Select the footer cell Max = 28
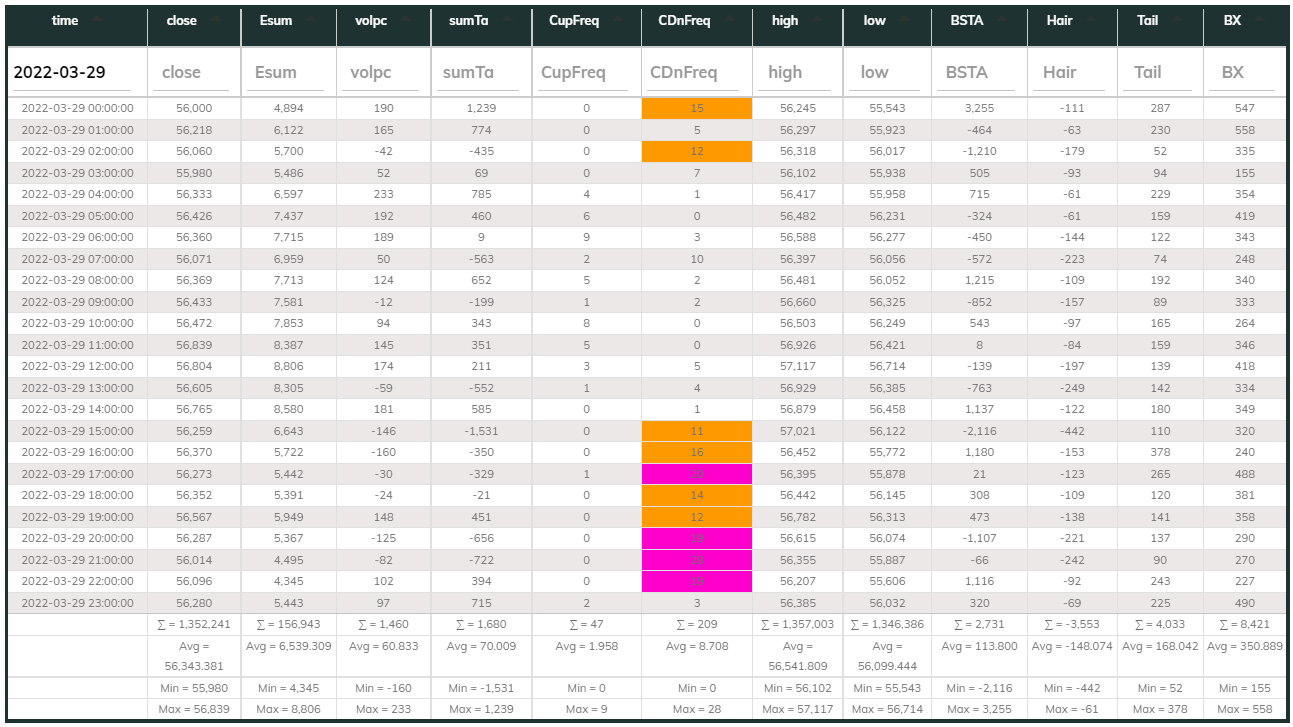This screenshot has height=727, width=1293. (x=697, y=709)
